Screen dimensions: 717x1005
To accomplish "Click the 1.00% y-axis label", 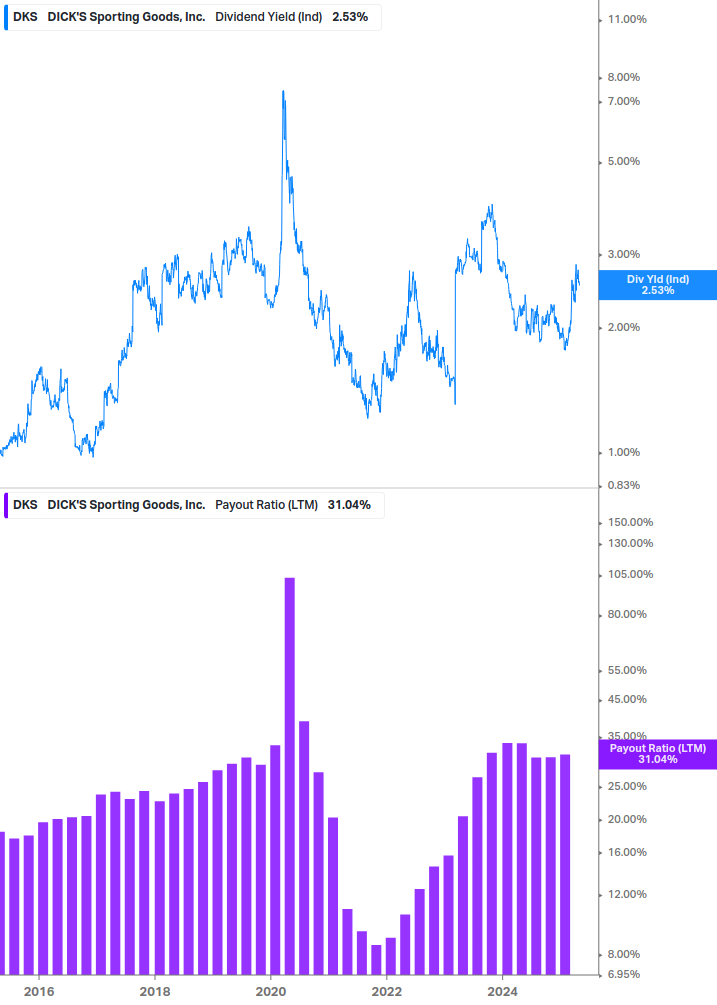I will point(623,453).
